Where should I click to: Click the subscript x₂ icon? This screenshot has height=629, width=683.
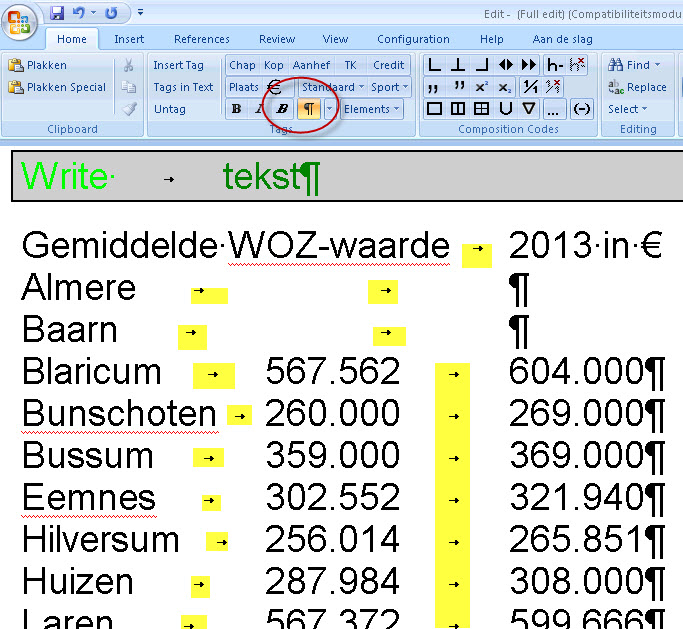(504, 87)
